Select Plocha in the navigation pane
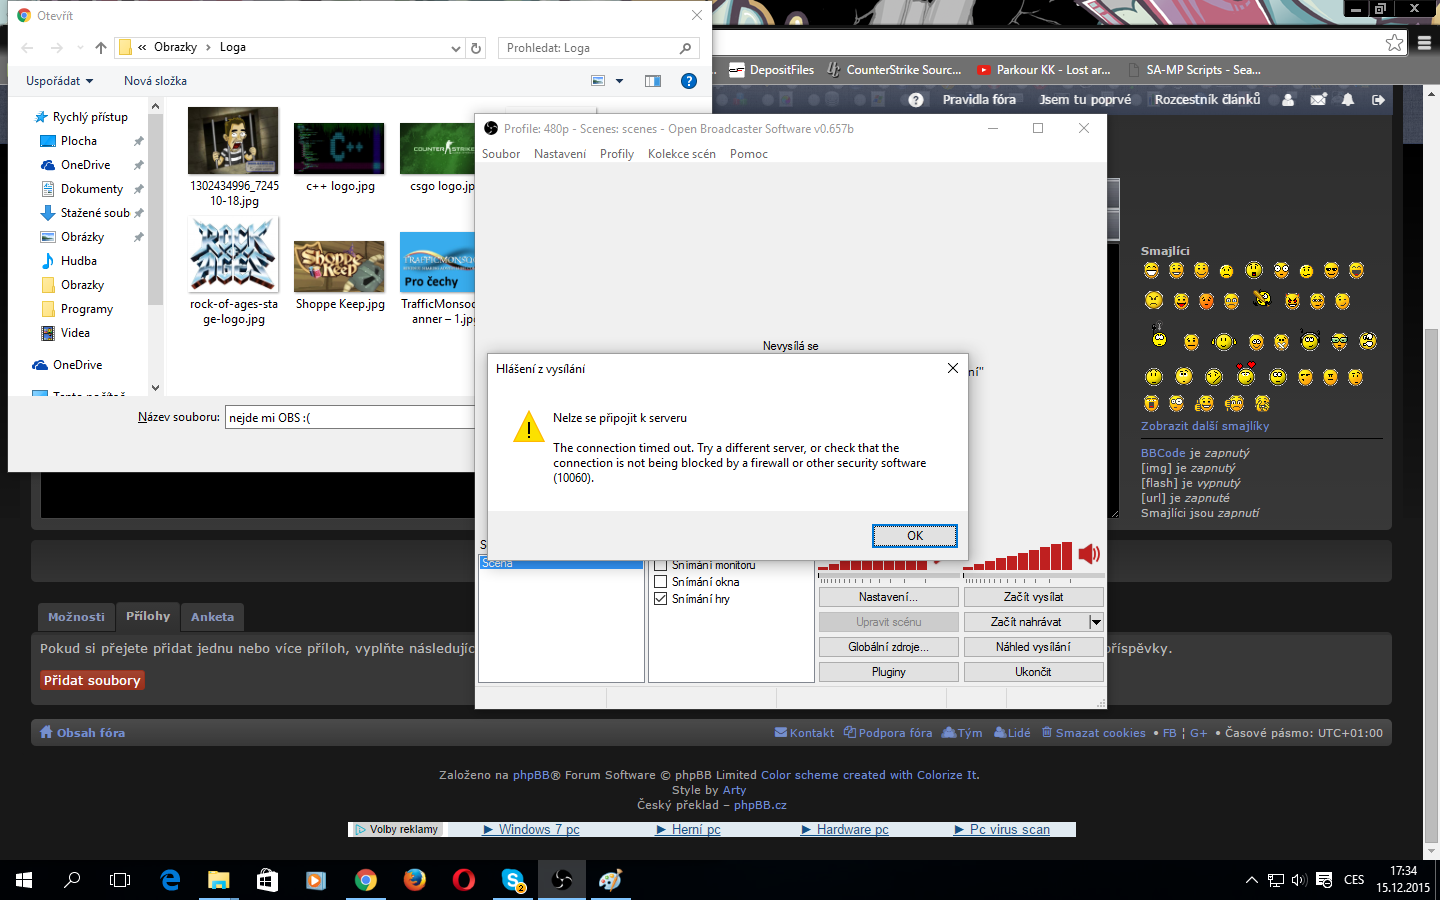Image resolution: width=1440 pixels, height=900 pixels. click(x=79, y=141)
